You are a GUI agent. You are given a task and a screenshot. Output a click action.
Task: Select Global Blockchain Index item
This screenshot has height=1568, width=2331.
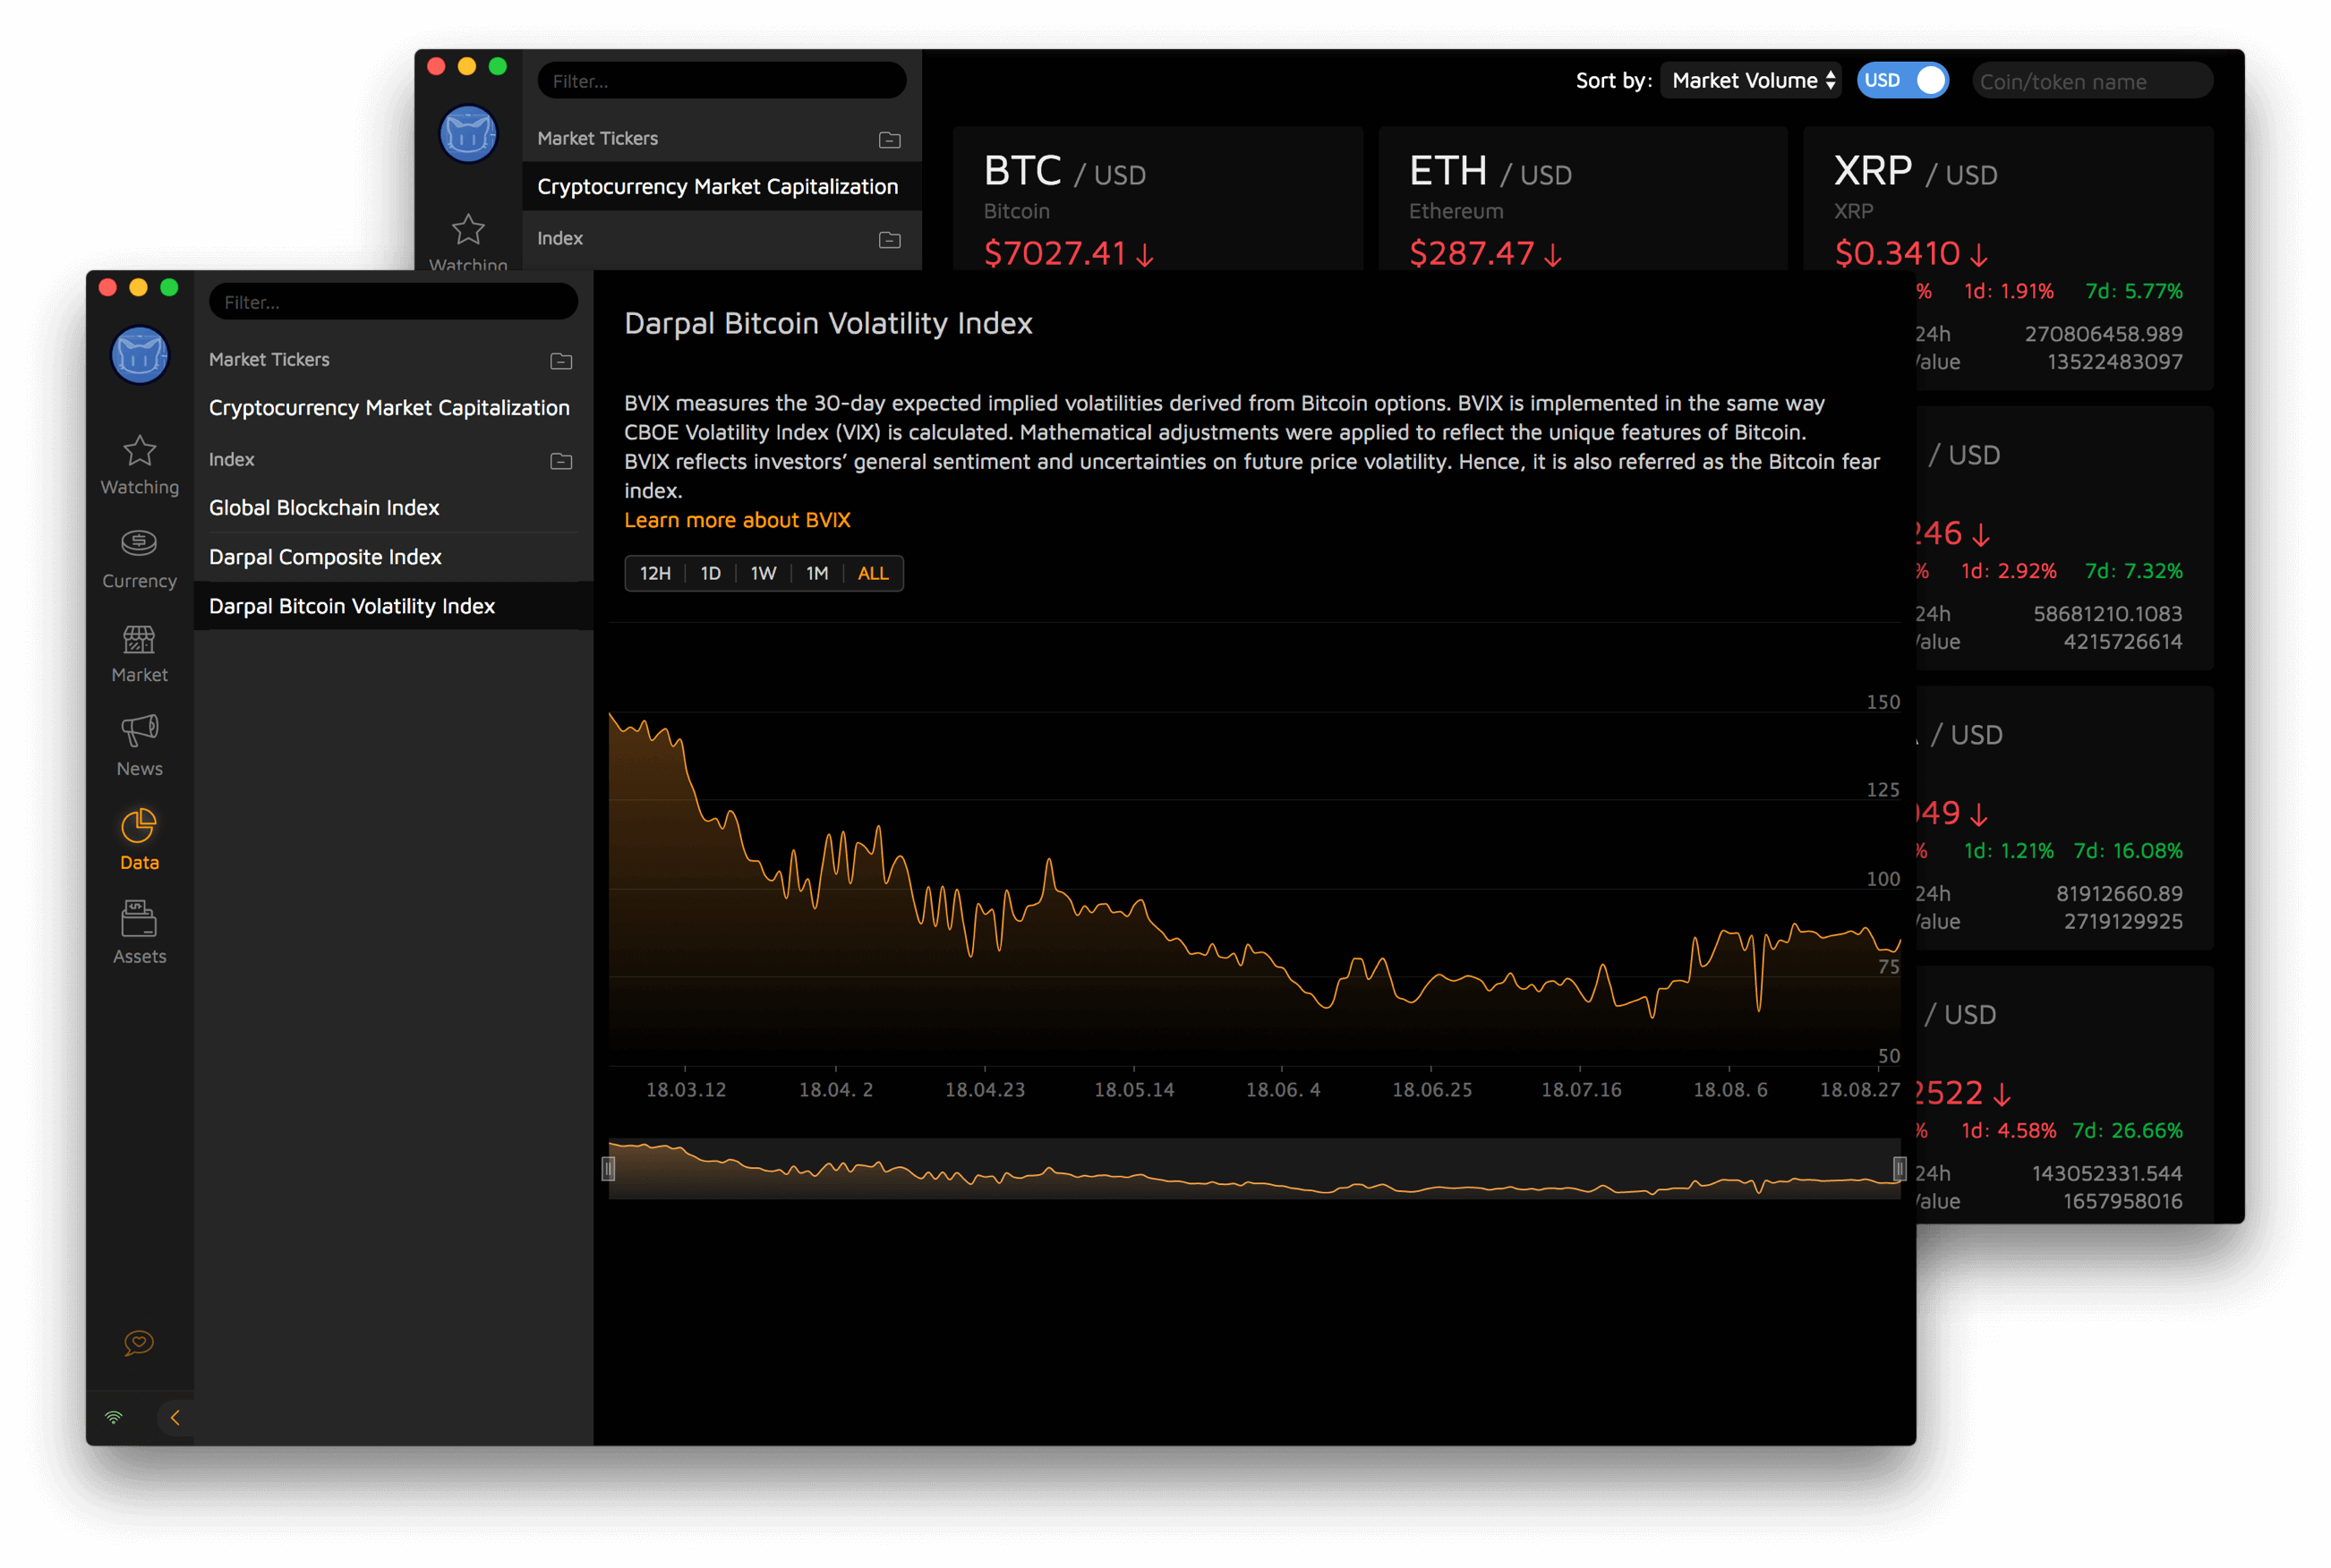pyautogui.click(x=324, y=508)
